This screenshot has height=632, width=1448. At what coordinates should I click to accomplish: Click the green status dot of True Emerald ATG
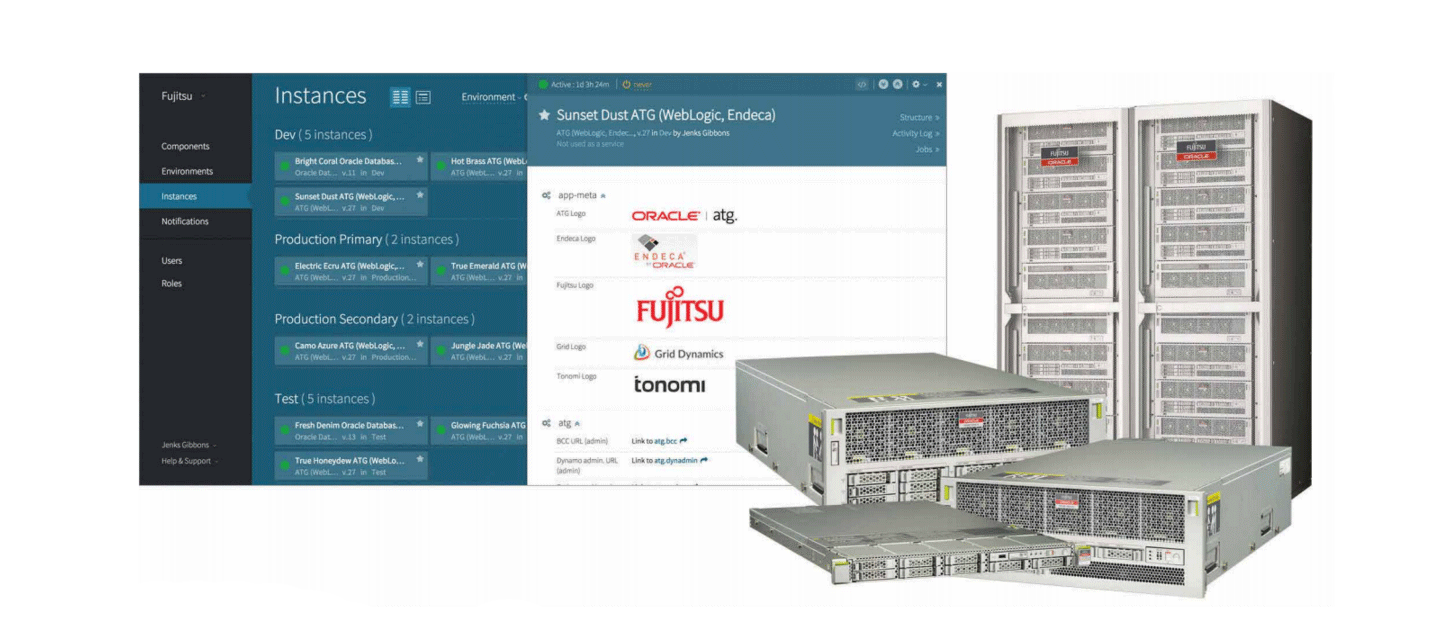[x=440, y=271]
